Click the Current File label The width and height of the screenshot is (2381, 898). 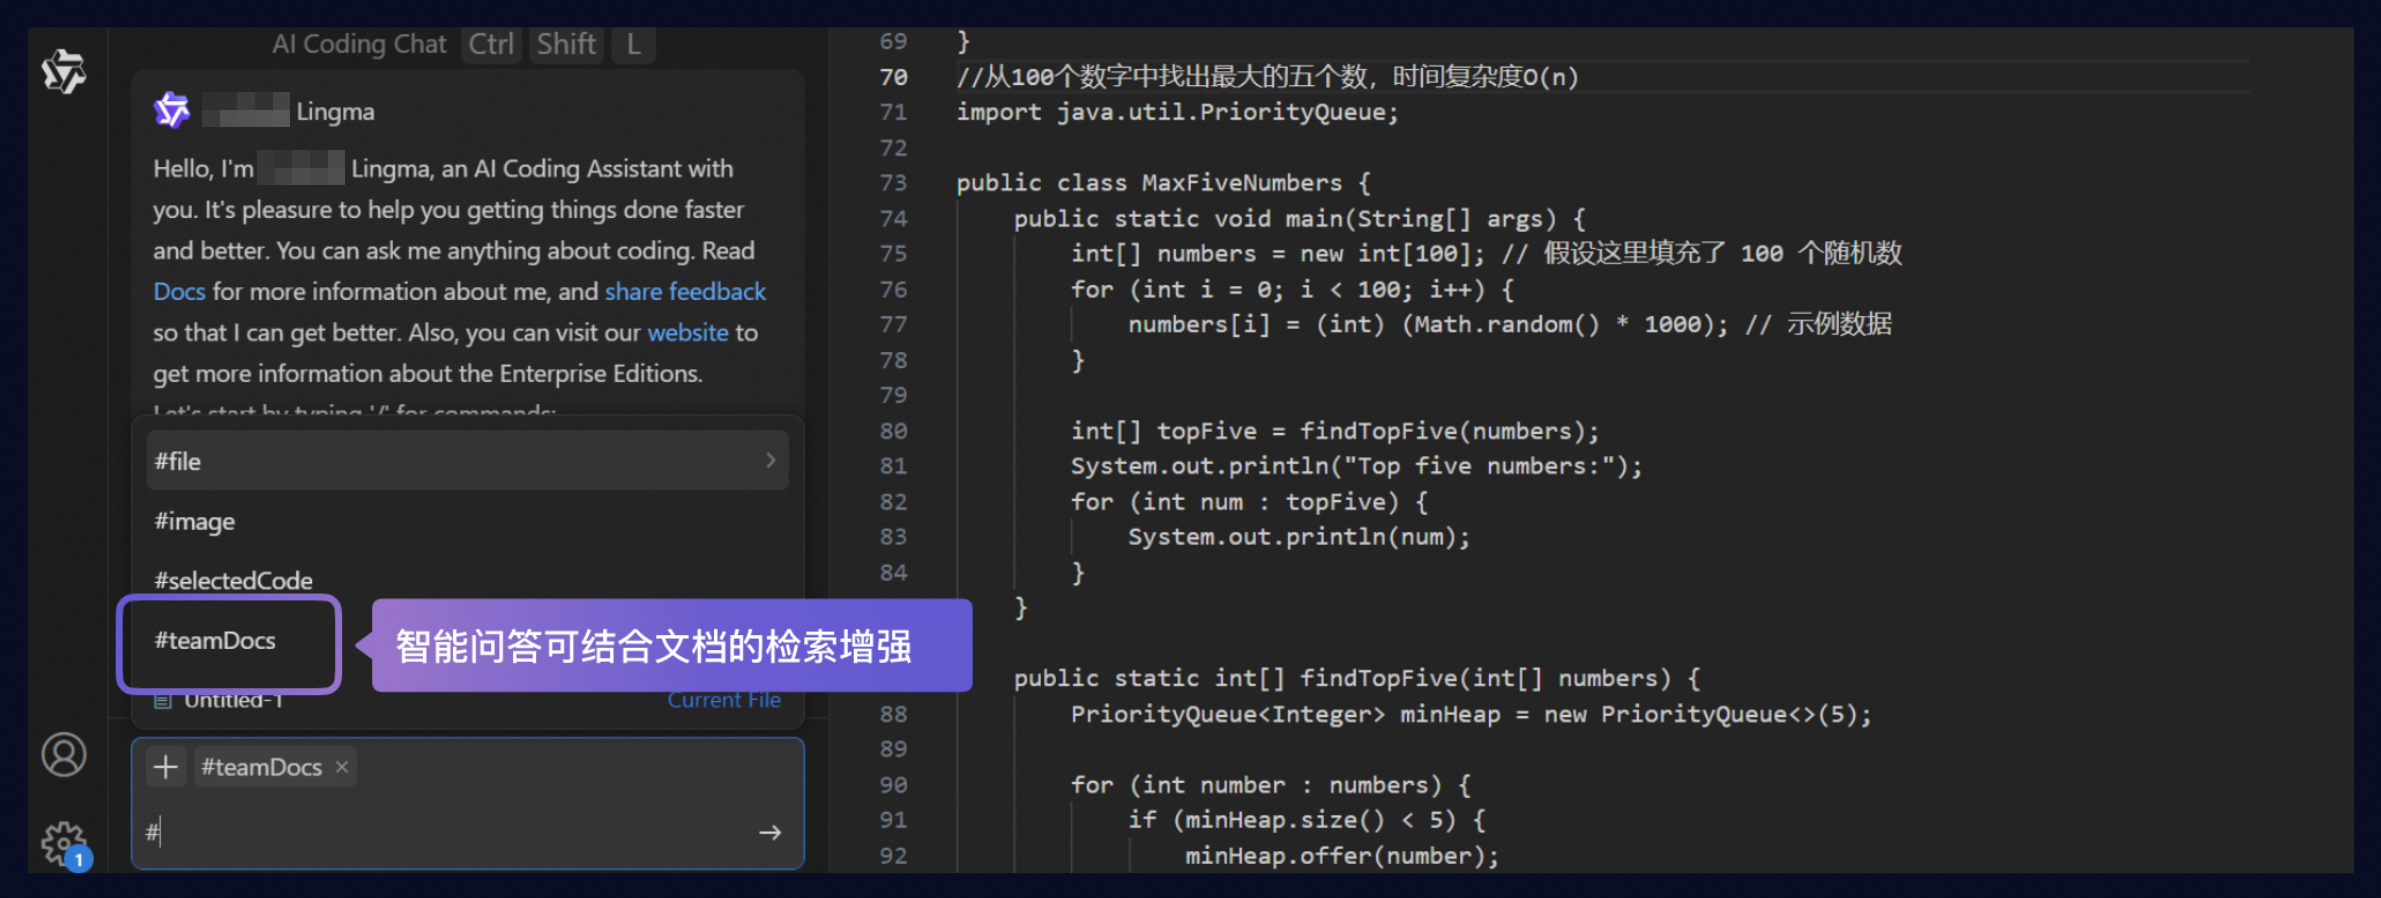click(x=724, y=700)
